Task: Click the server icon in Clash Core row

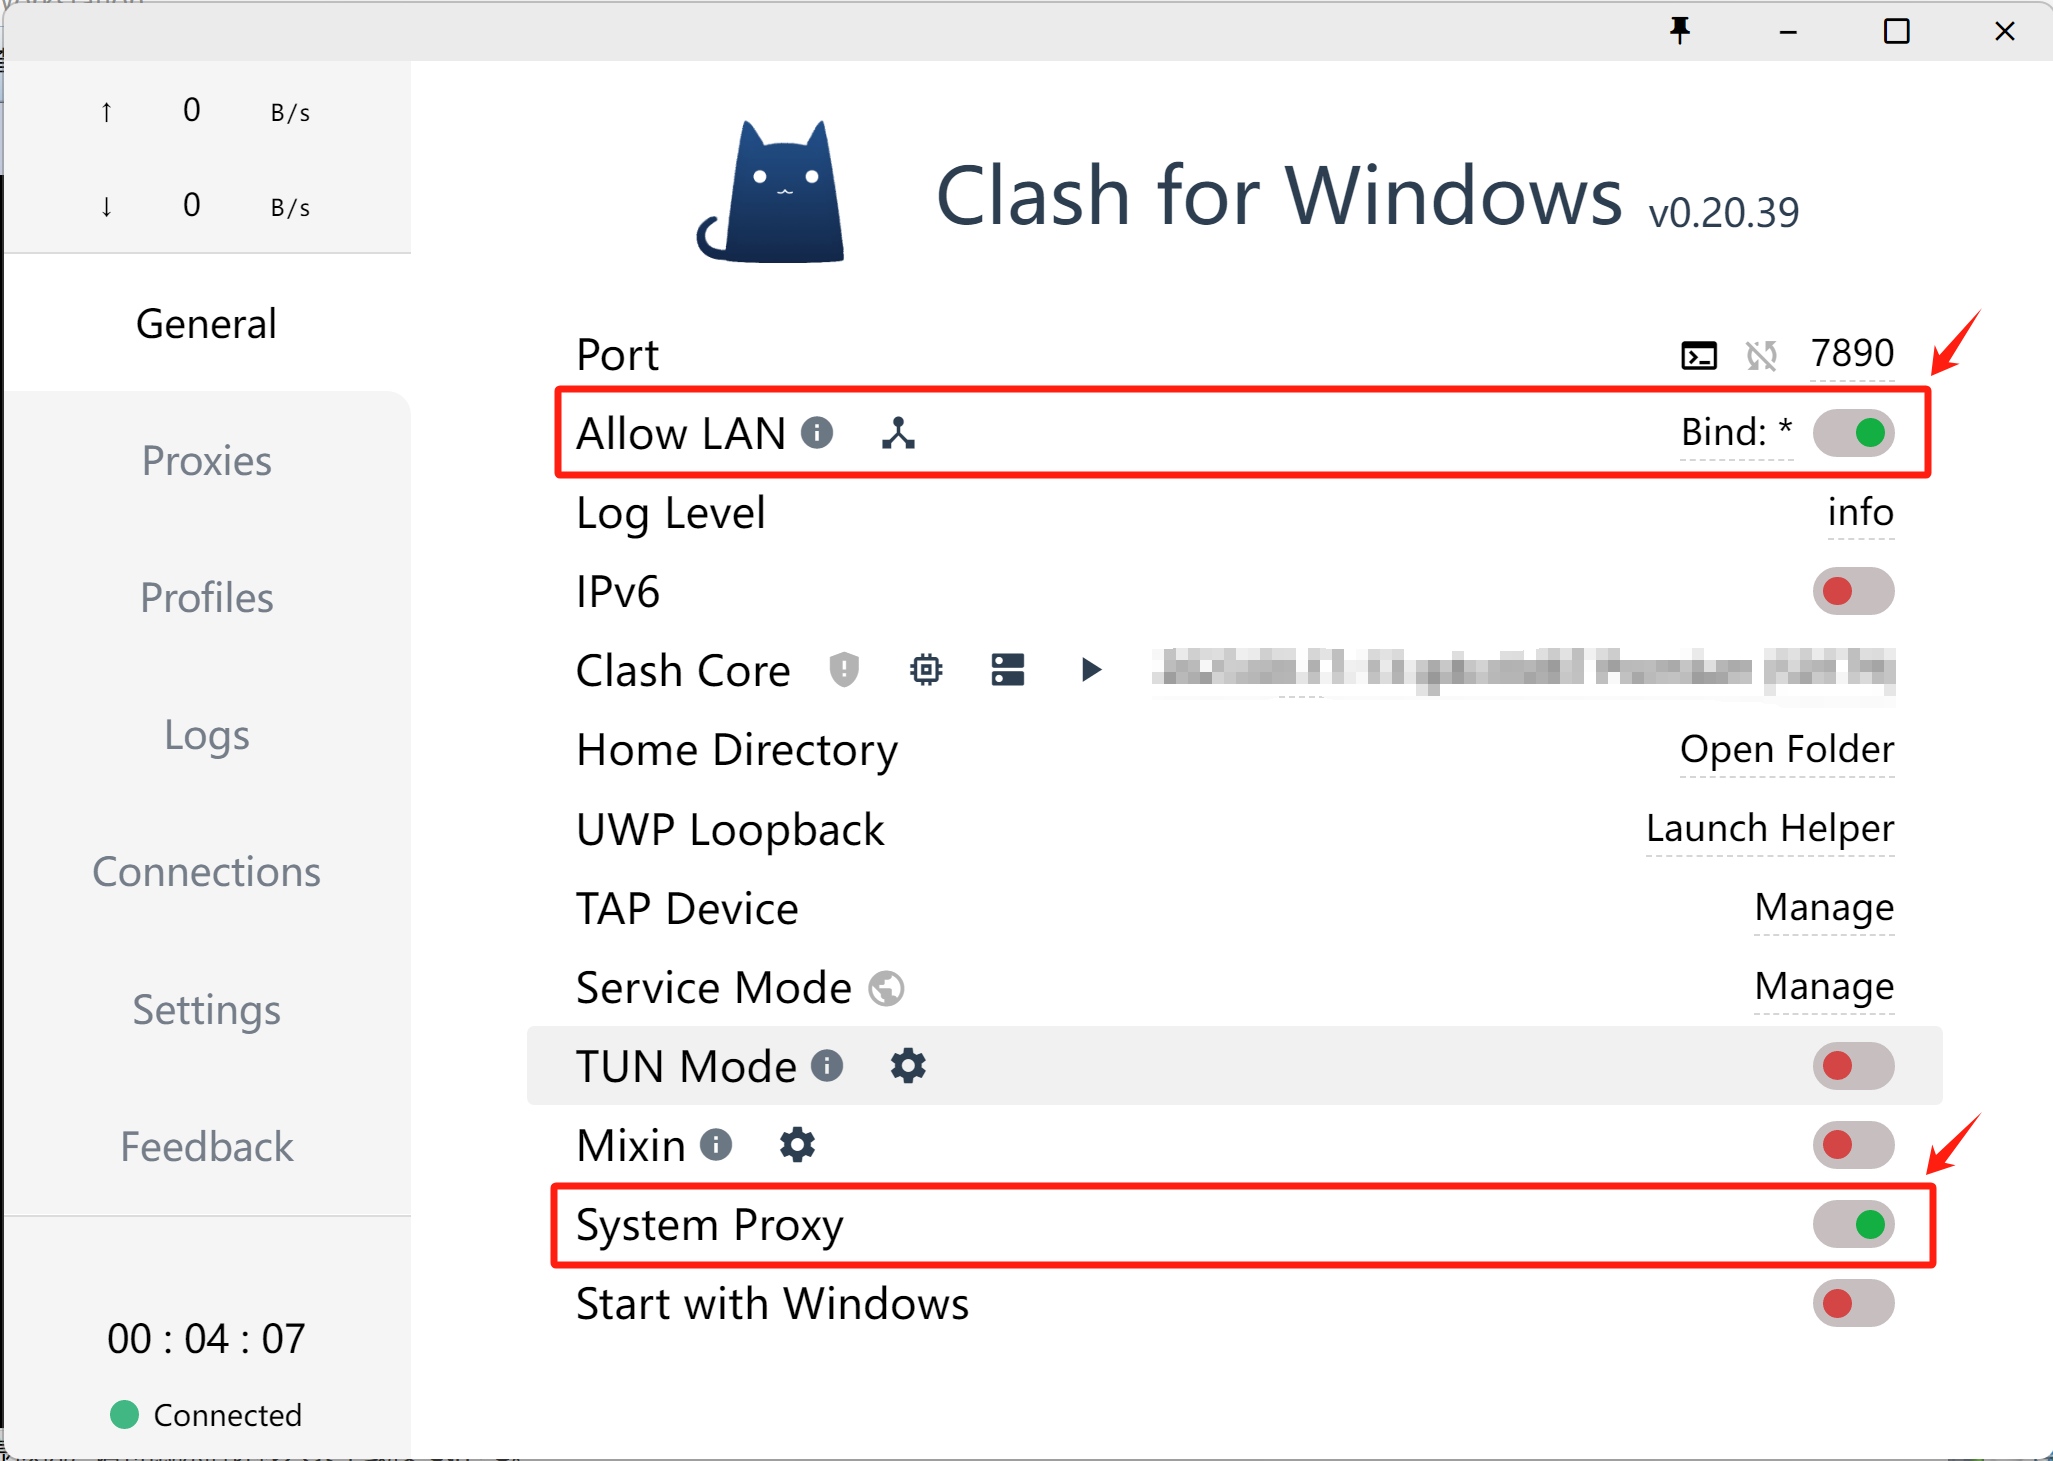Action: click(x=1007, y=669)
